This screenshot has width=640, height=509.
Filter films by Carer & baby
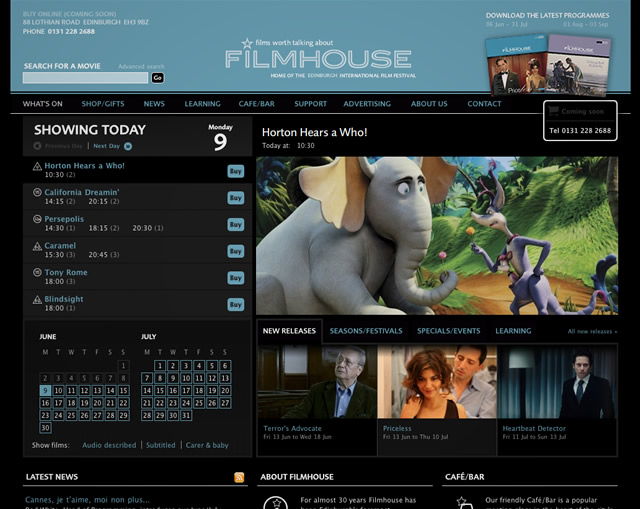pos(207,445)
